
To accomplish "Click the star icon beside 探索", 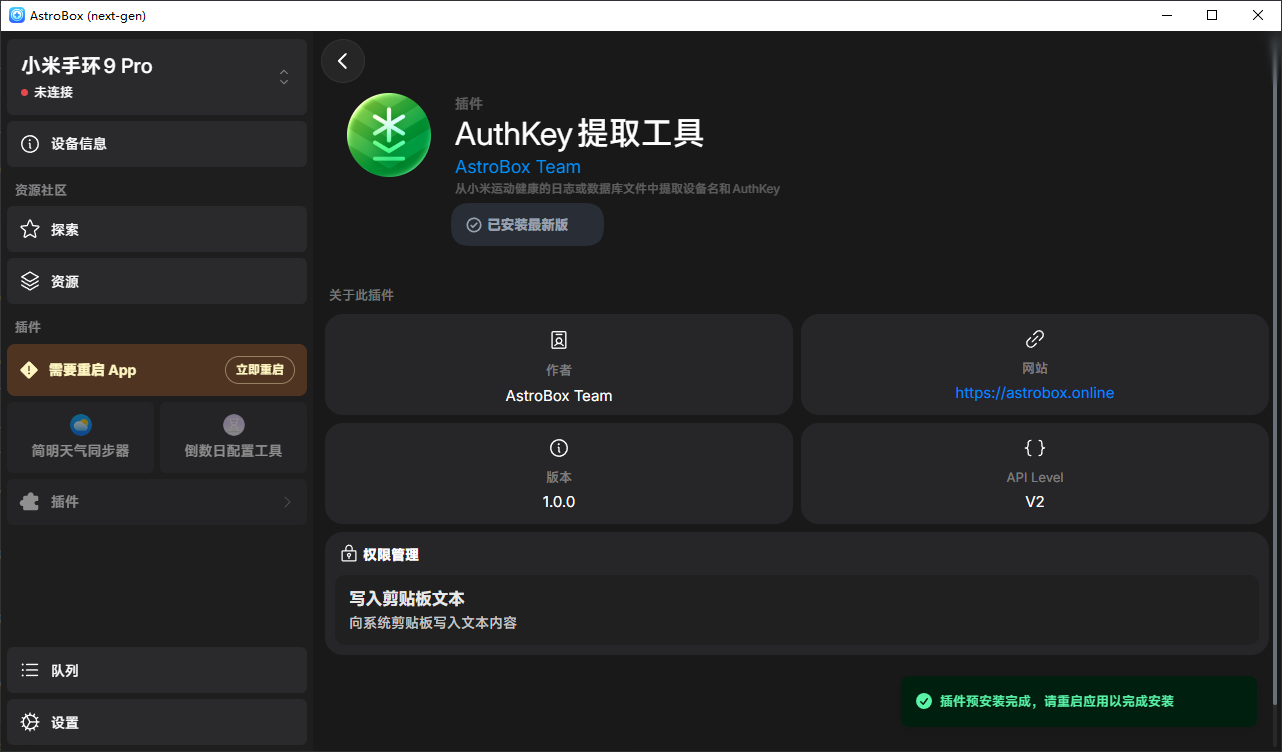I will (x=30, y=230).
